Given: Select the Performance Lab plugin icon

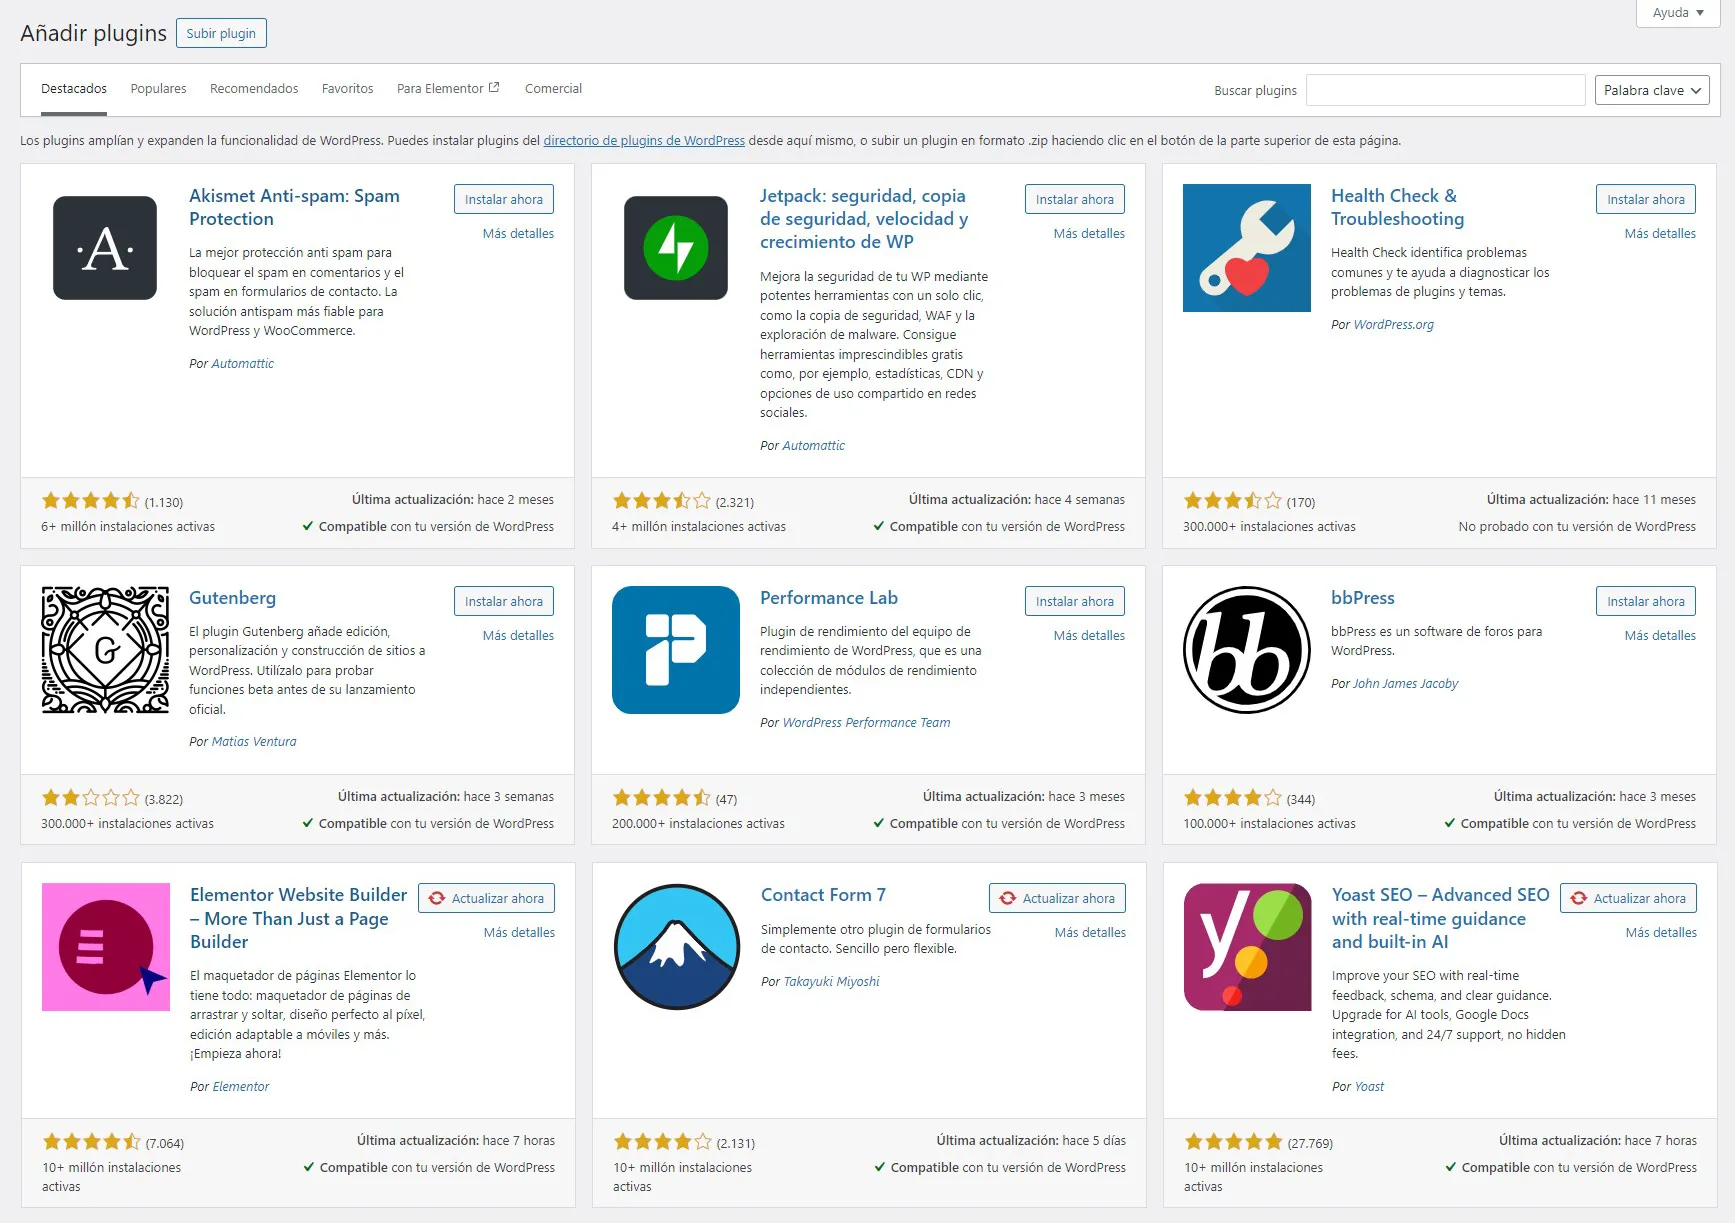Looking at the screenshot, I should (676, 650).
